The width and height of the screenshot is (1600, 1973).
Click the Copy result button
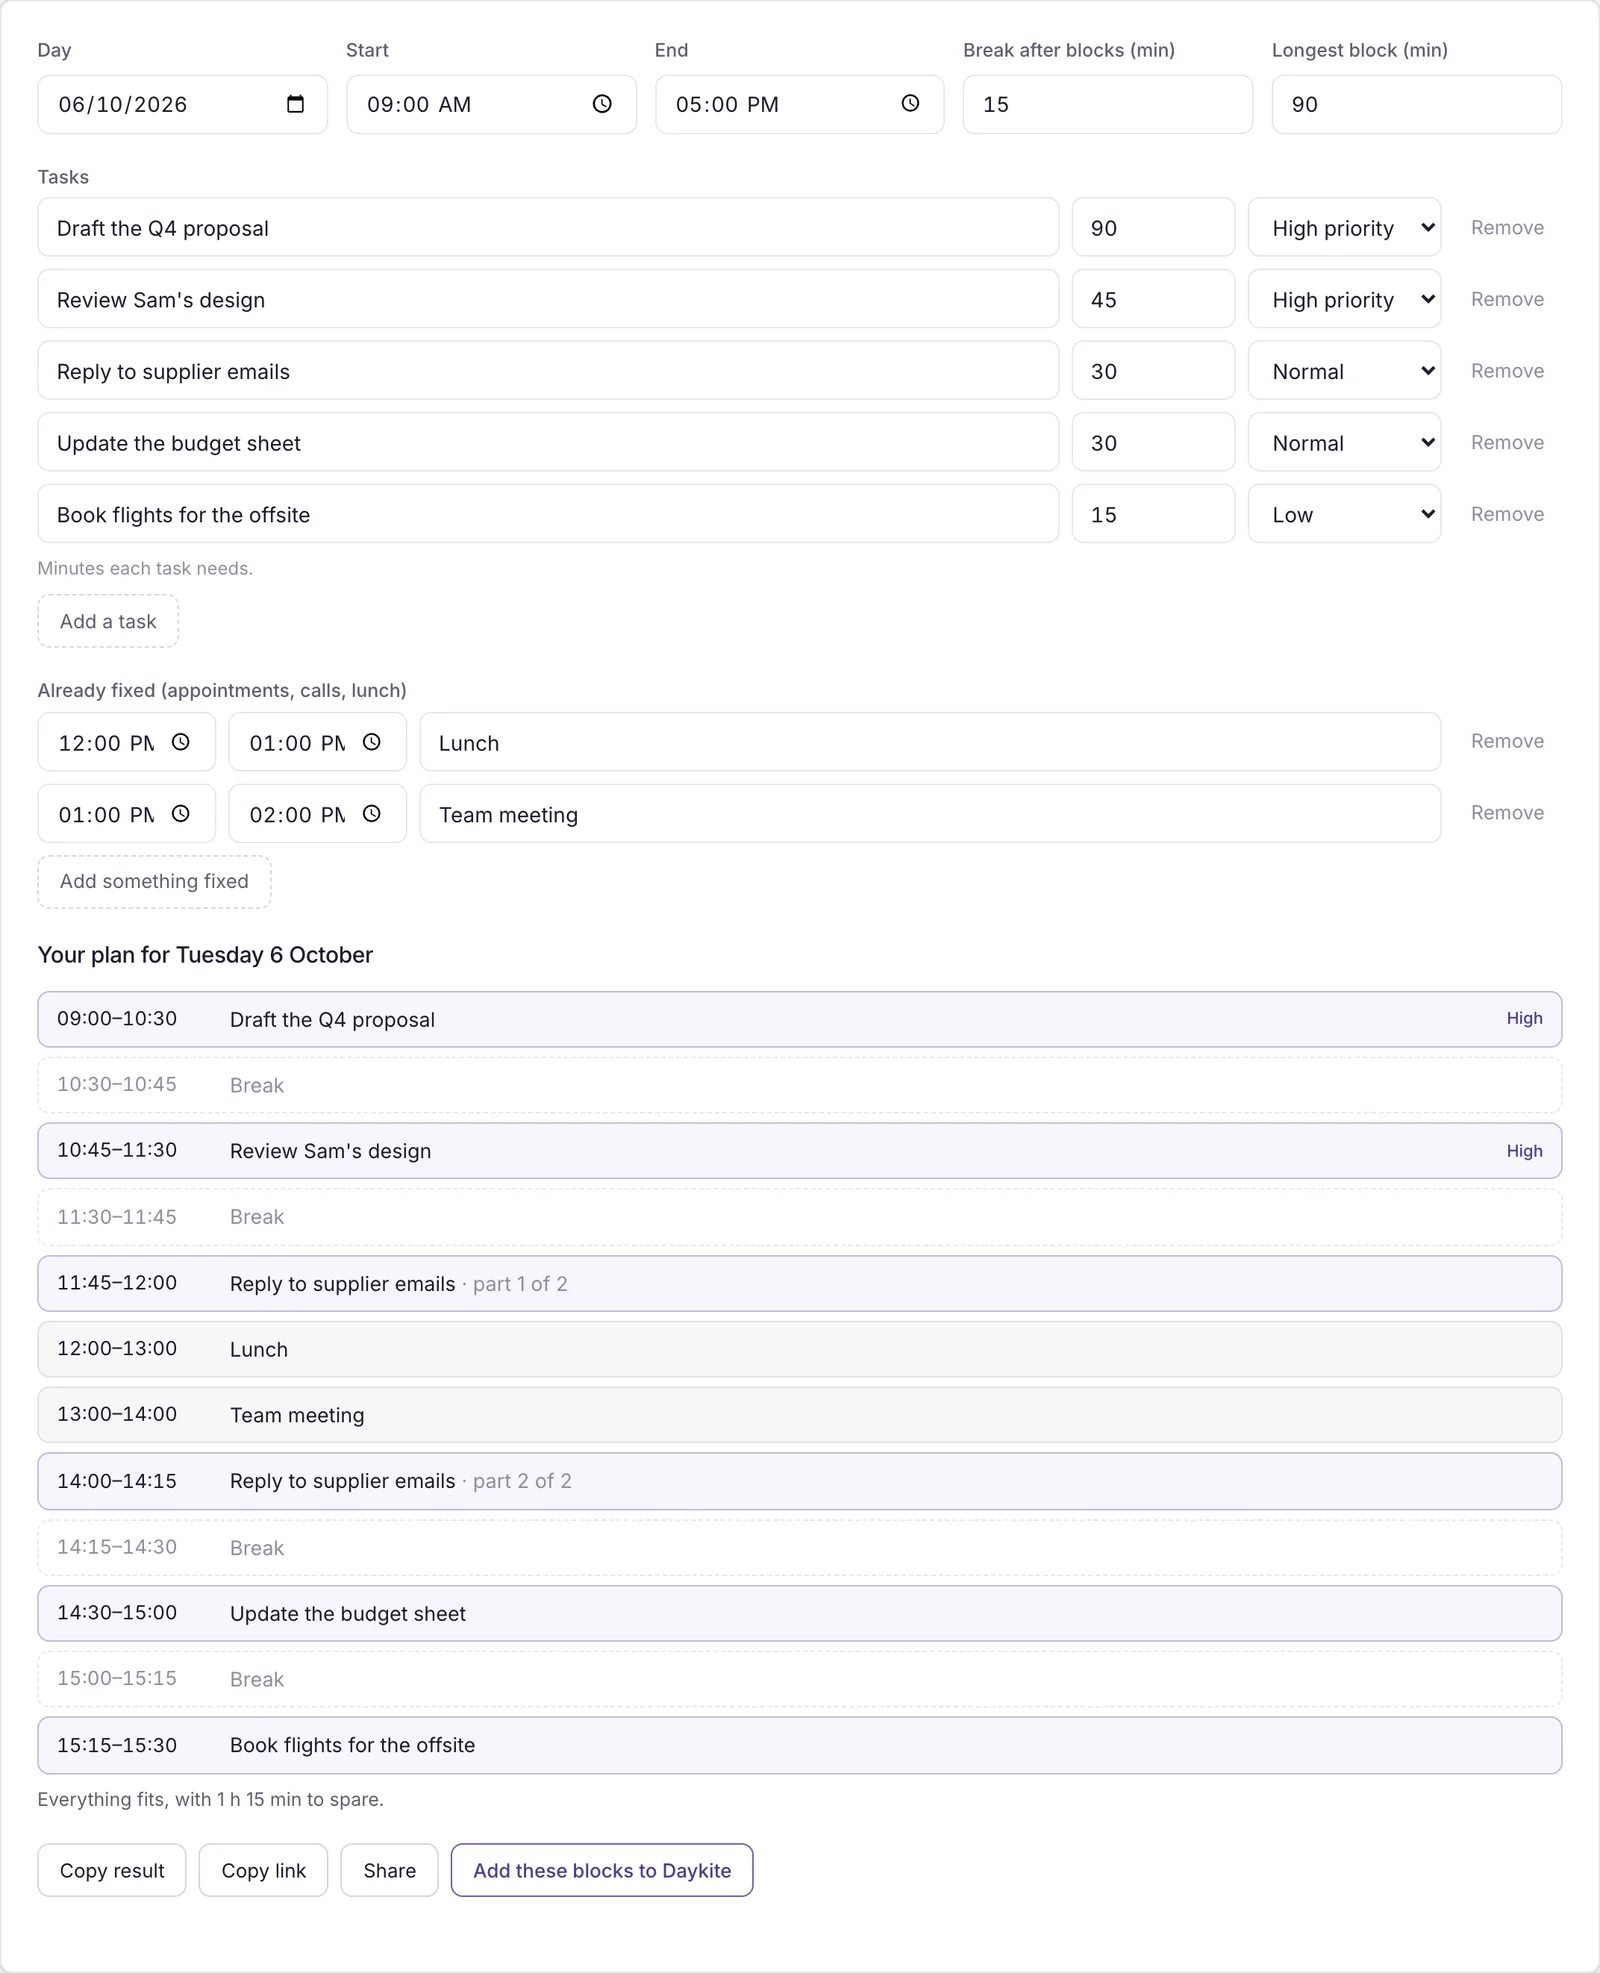coord(112,1870)
